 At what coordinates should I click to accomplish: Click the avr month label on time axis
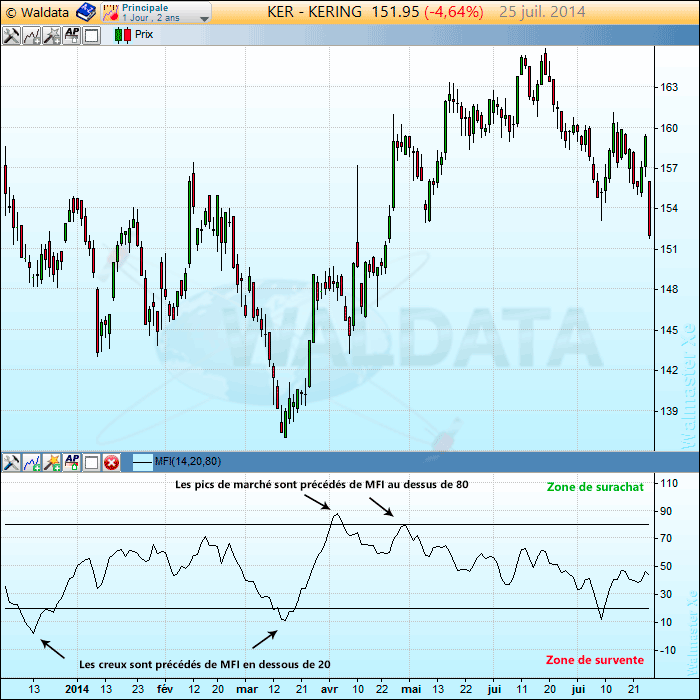(329, 689)
